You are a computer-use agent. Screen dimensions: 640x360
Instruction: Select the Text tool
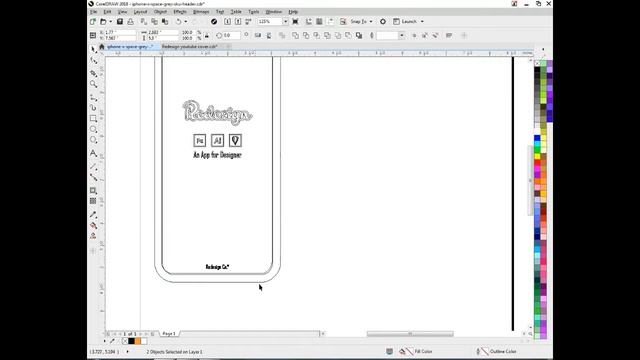(93, 153)
